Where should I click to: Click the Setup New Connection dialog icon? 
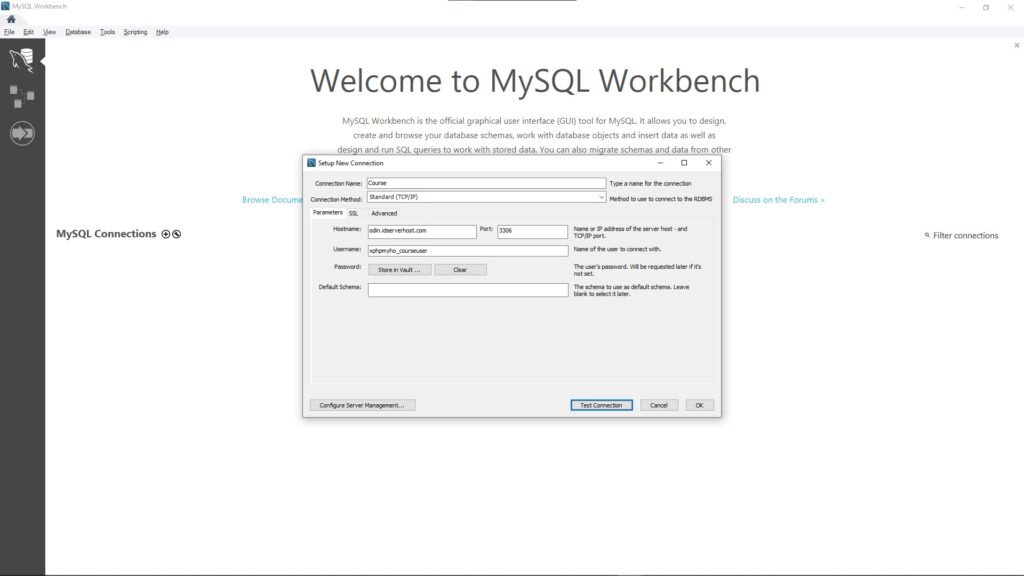point(312,163)
